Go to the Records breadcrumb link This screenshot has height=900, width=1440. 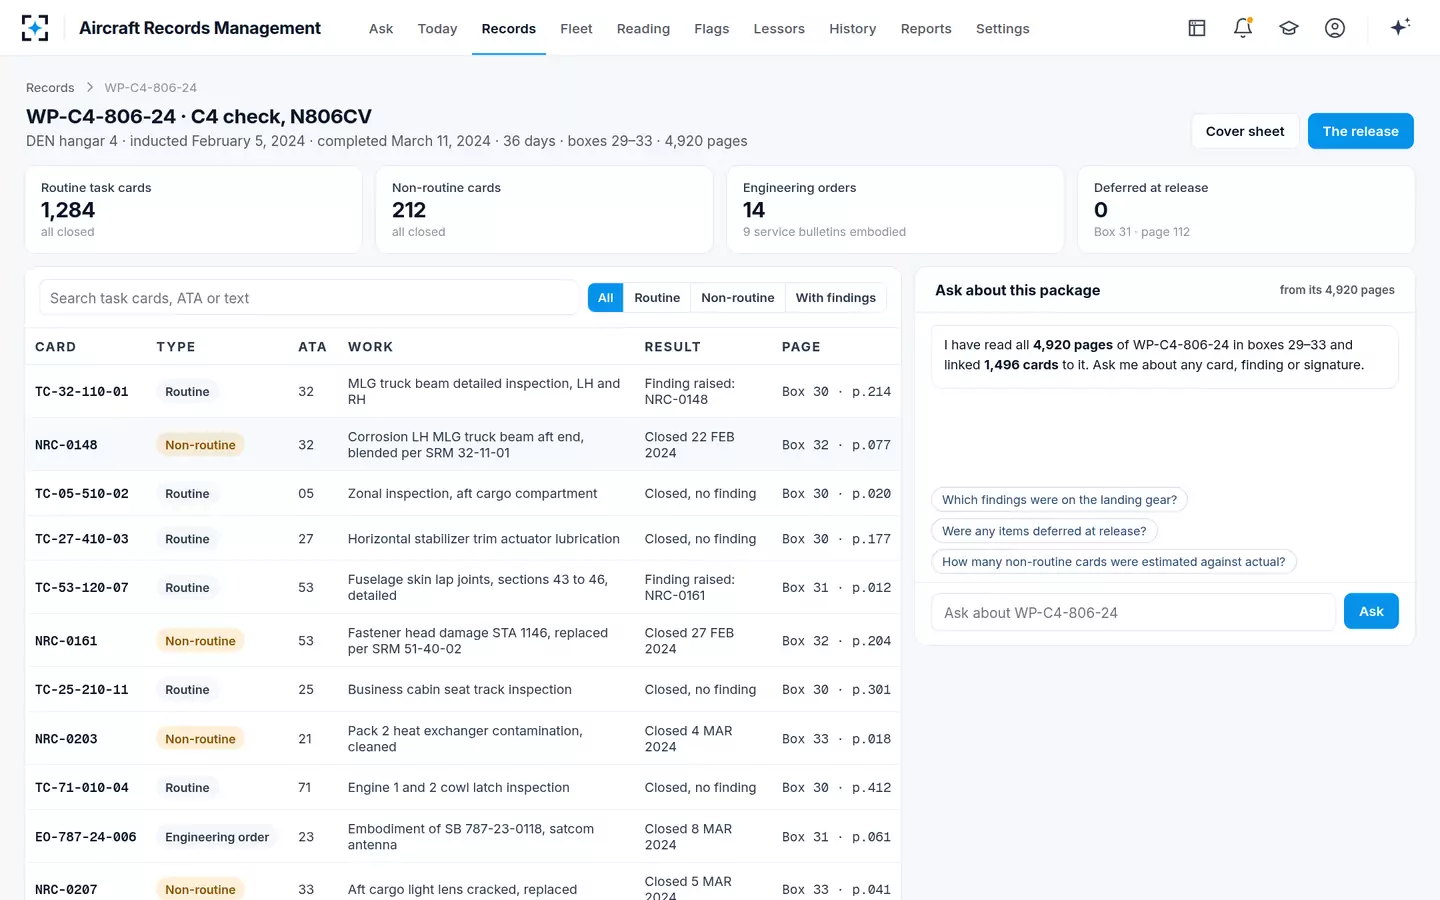pyautogui.click(x=50, y=88)
